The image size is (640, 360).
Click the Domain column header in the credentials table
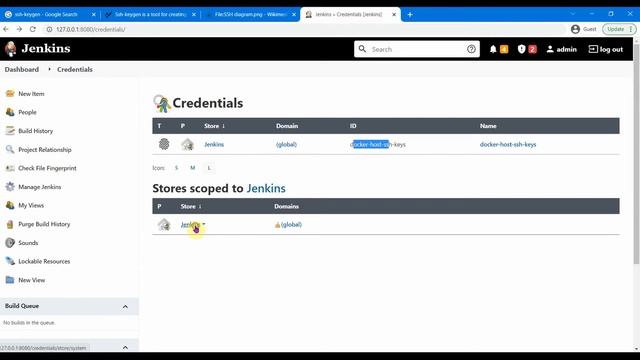tap(287, 126)
